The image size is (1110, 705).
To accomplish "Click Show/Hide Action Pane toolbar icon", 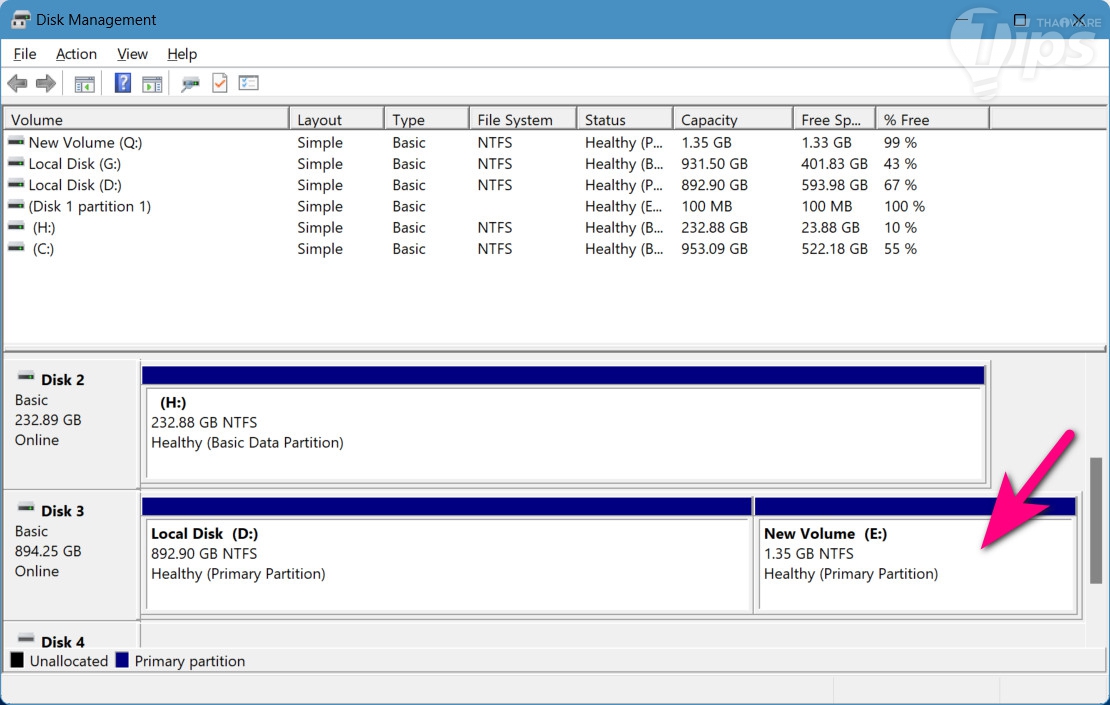I will (x=152, y=84).
